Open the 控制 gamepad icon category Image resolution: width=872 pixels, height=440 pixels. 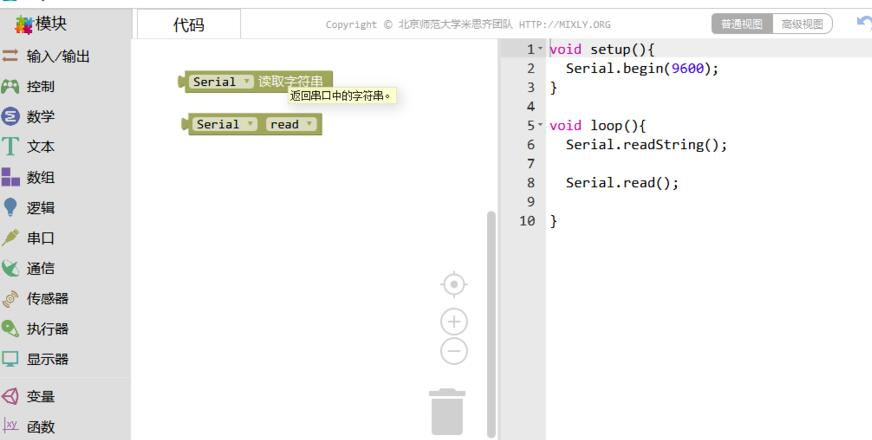(x=10, y=86)
